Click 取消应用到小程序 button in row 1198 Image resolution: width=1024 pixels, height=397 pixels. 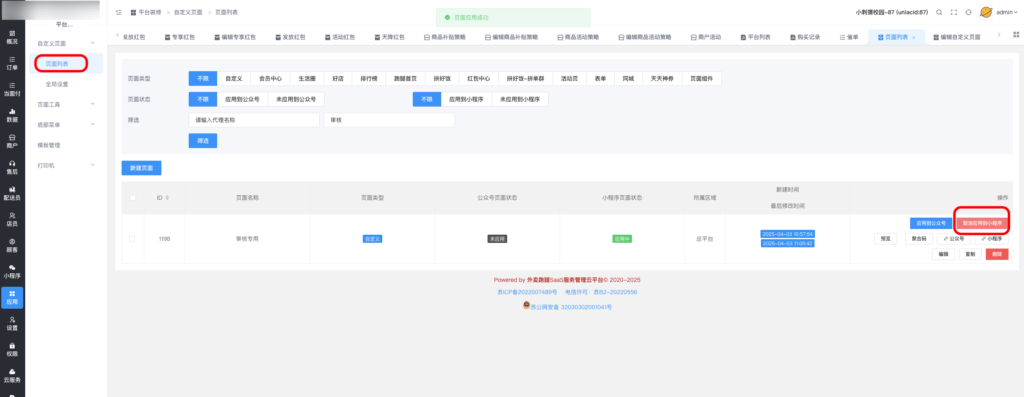tap(982, 223)
